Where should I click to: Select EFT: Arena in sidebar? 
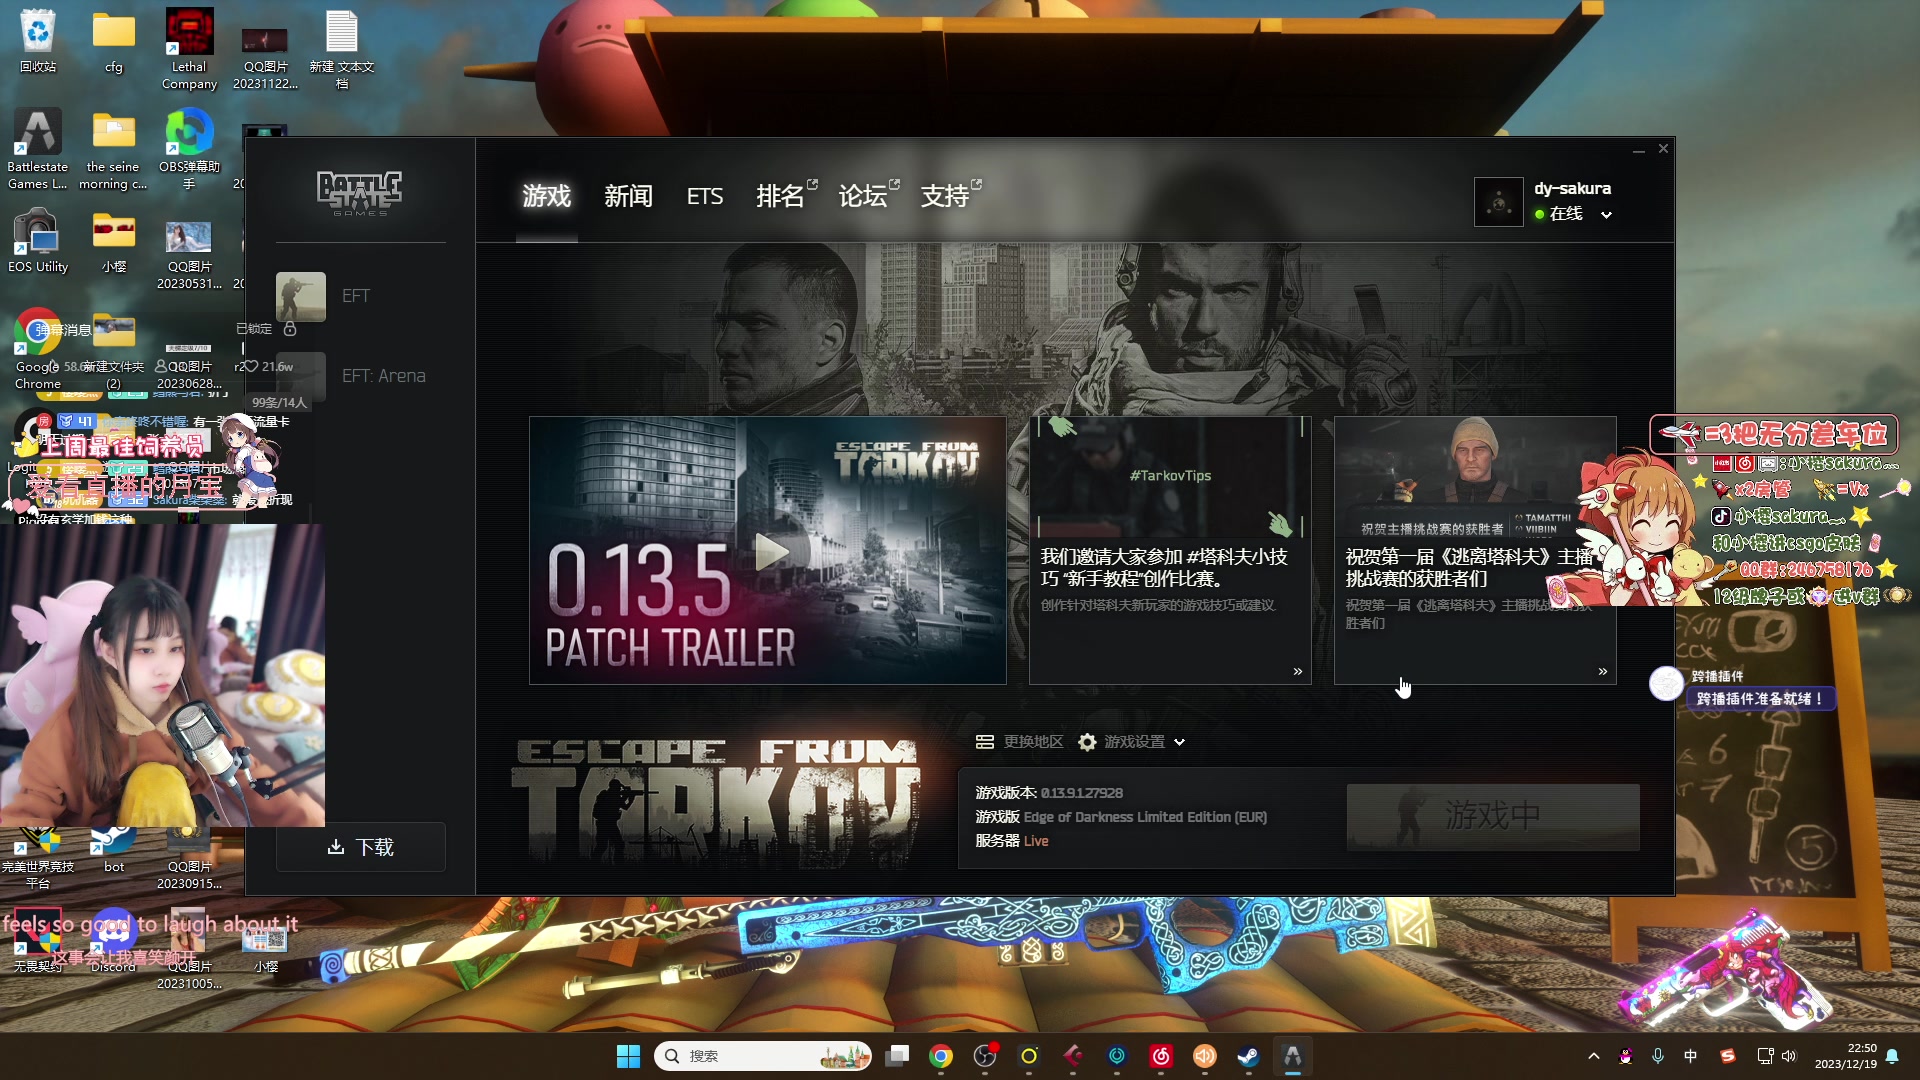[383, 376]
